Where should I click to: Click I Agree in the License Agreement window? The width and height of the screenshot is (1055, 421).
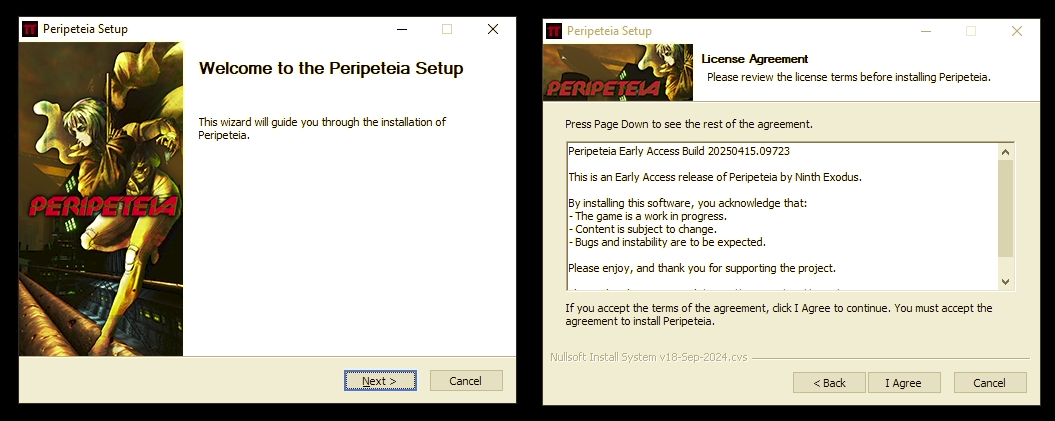(903, 383)
